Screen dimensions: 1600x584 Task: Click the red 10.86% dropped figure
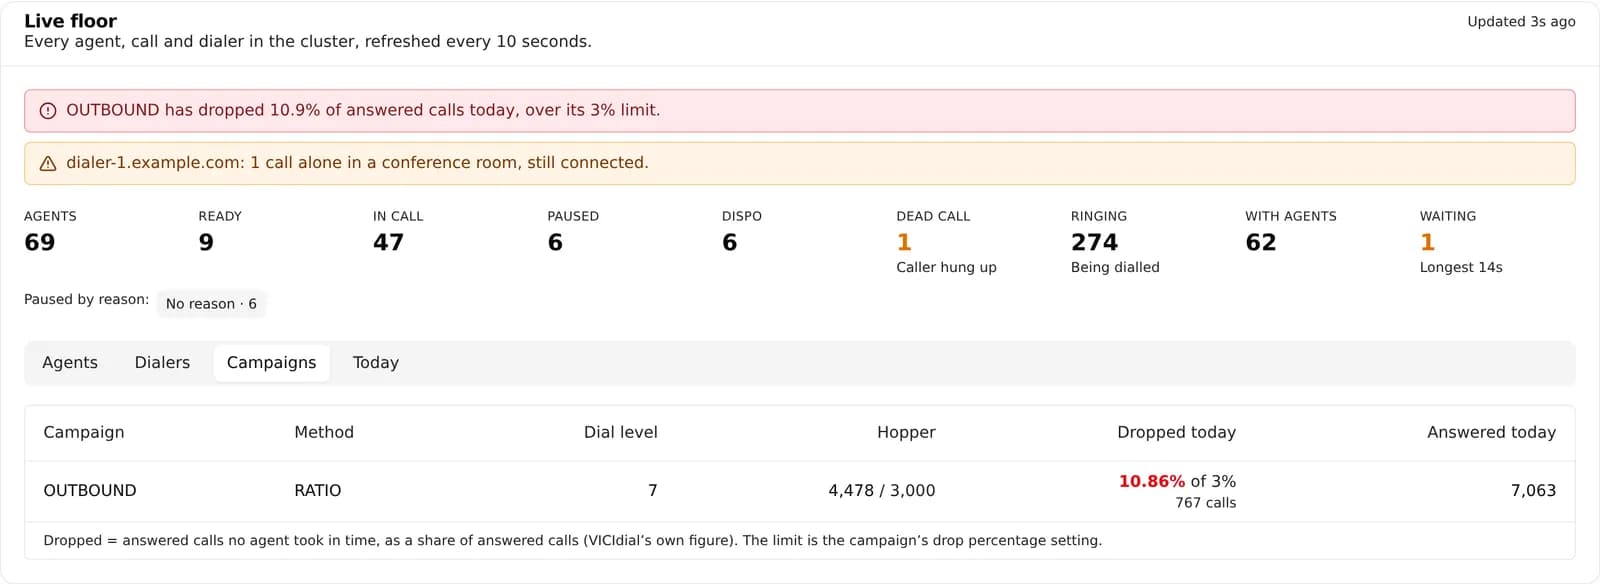pos(1151,481)
